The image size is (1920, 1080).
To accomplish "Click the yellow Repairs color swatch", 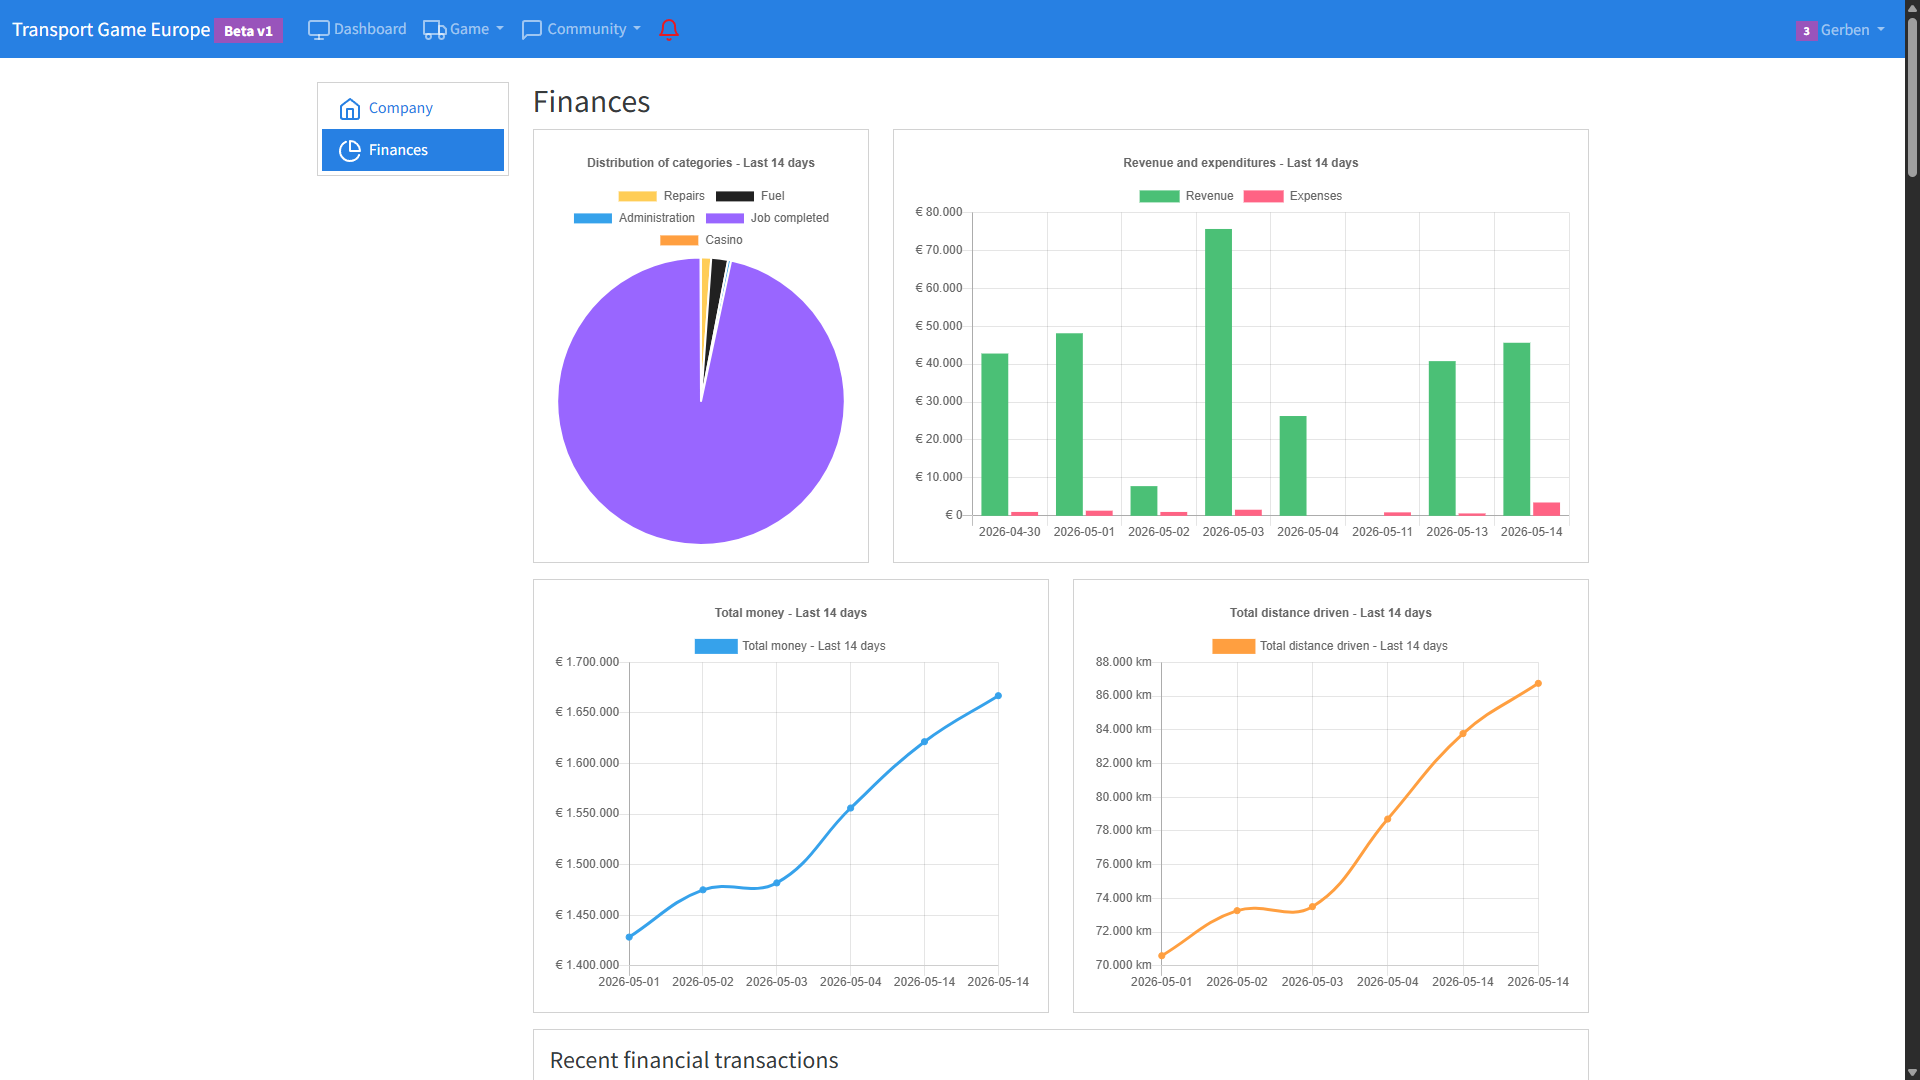I will [637, 196].
